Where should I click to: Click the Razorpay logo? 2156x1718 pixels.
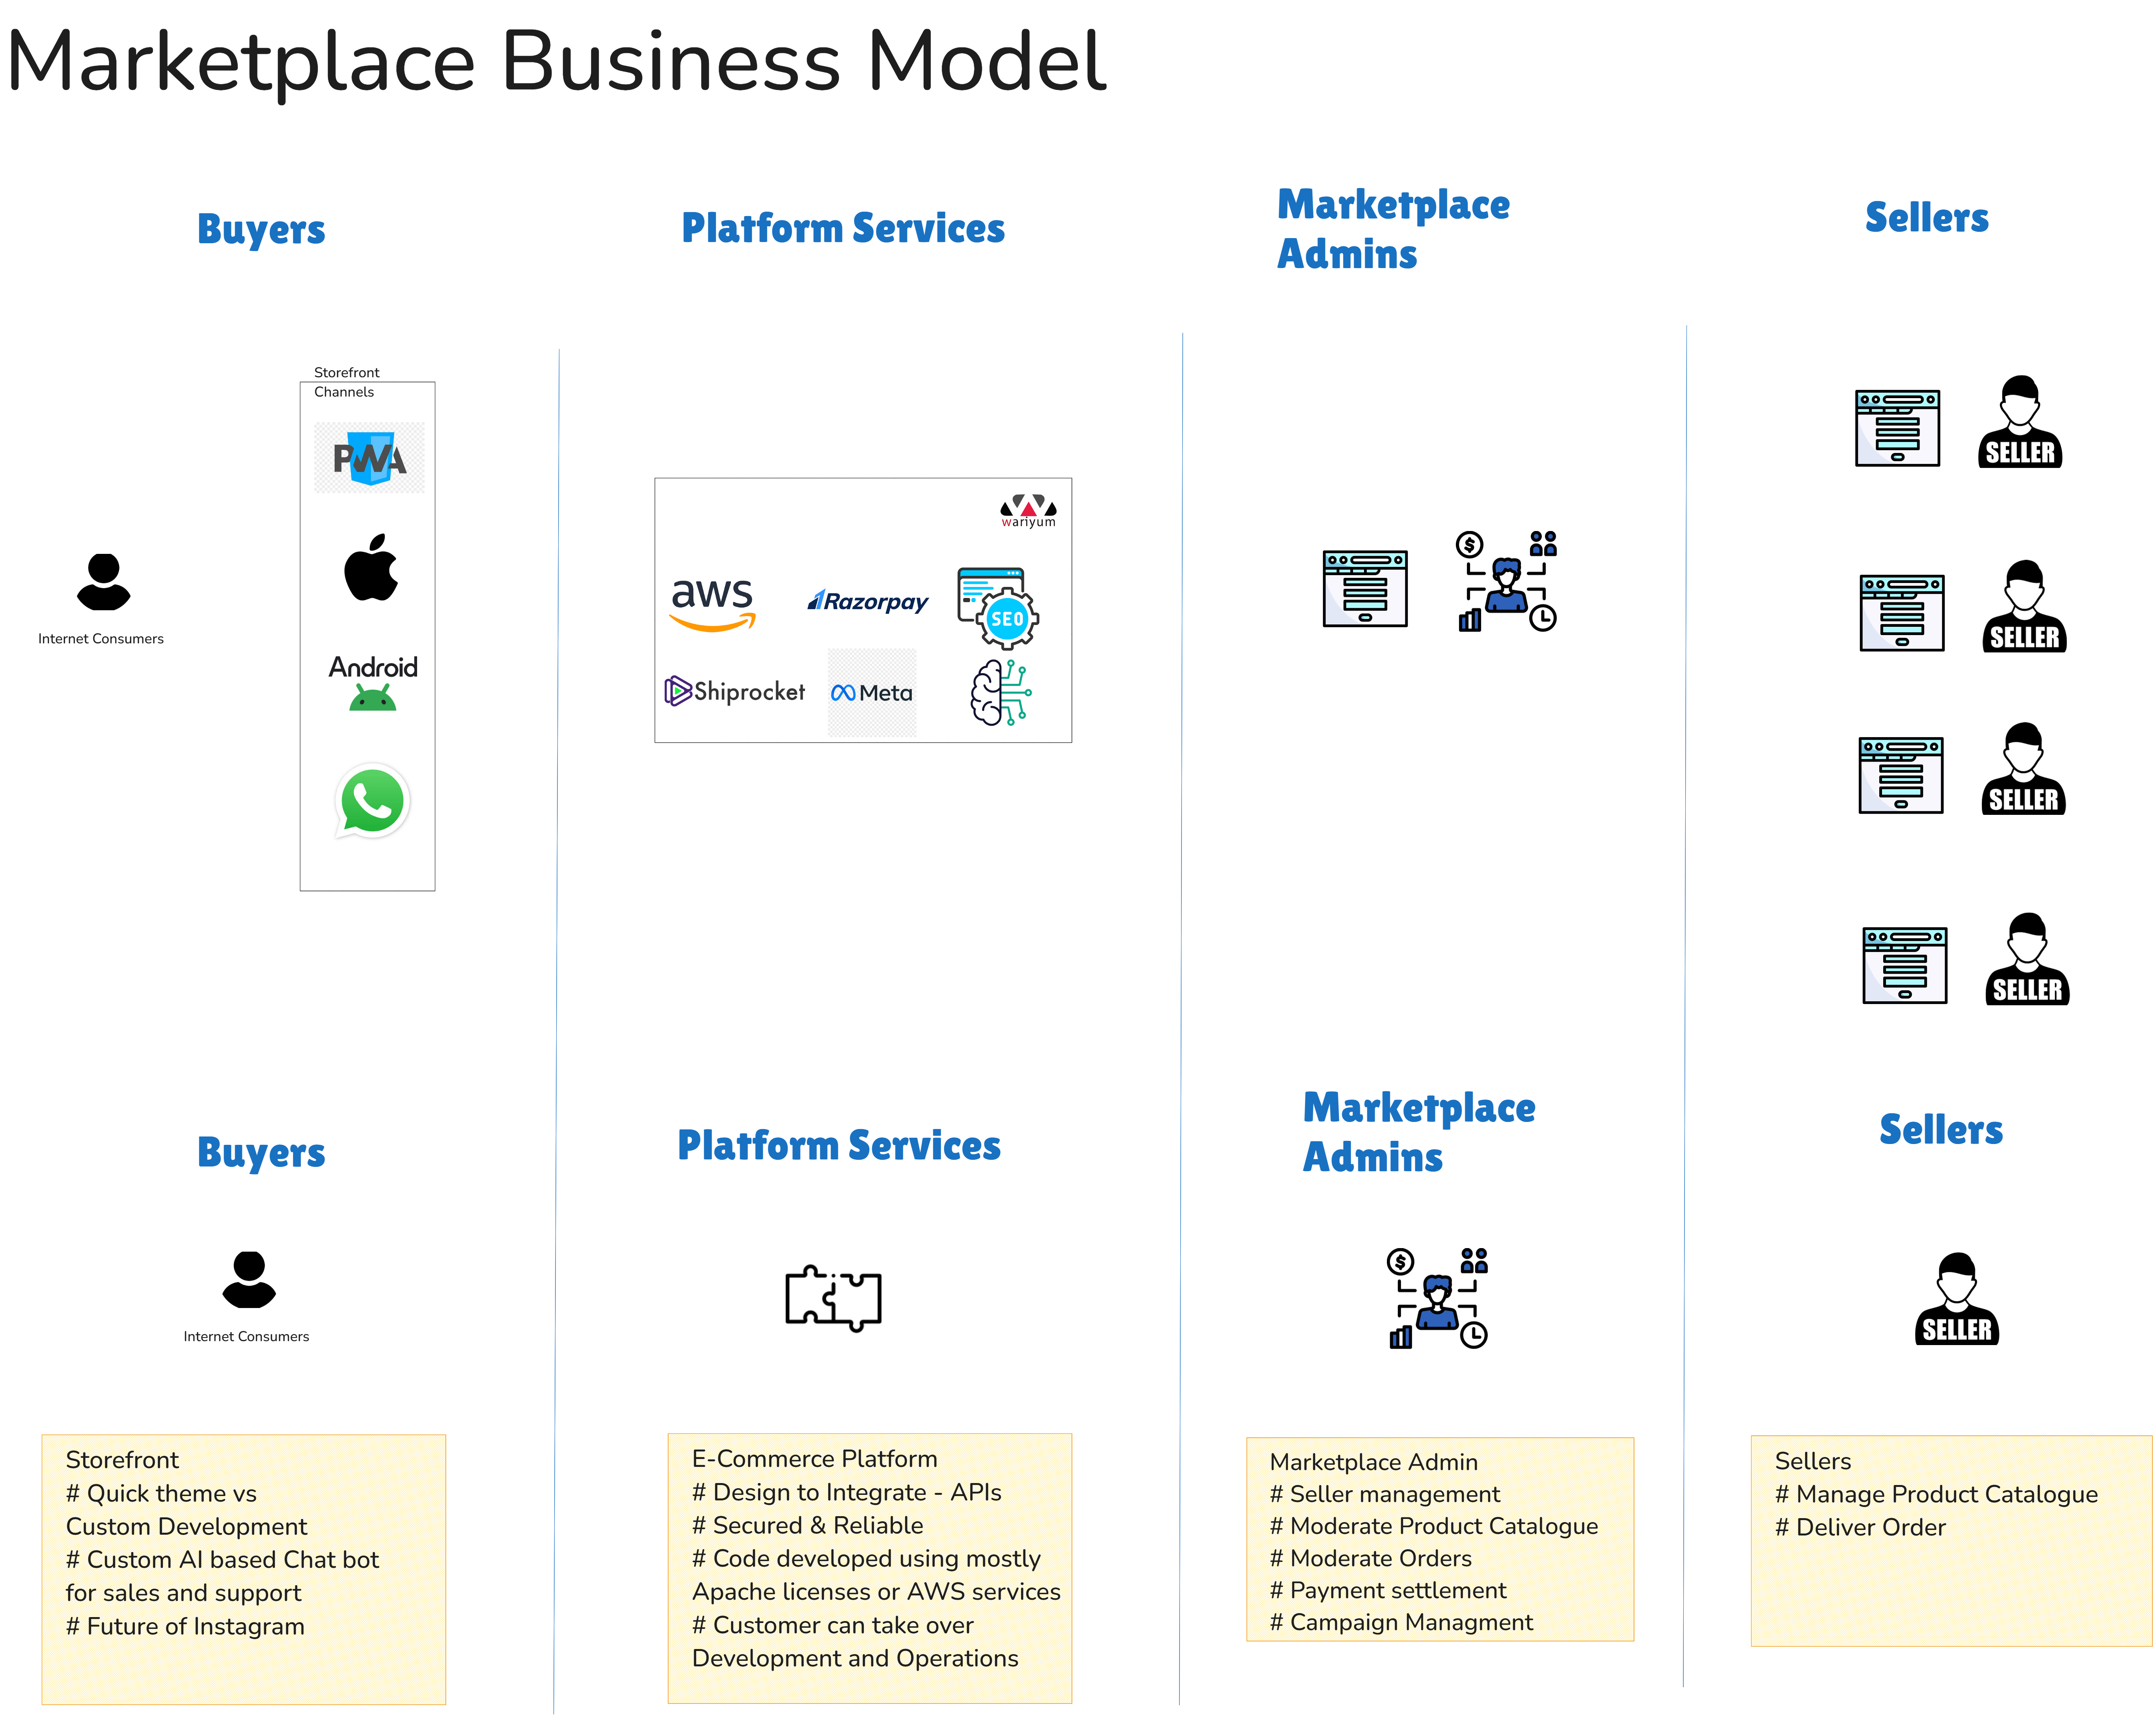point(868,601)
